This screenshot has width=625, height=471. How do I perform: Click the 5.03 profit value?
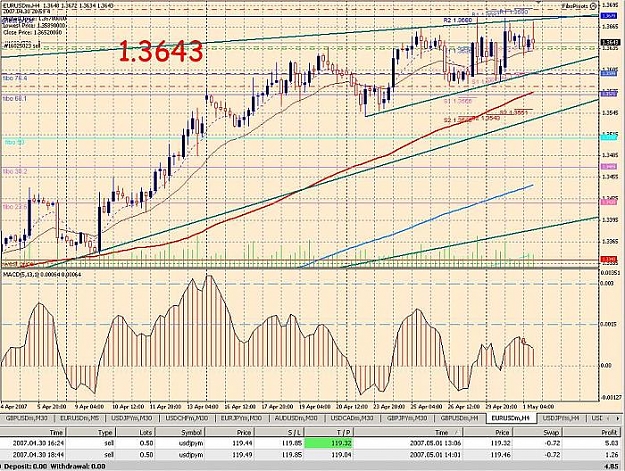613,443
